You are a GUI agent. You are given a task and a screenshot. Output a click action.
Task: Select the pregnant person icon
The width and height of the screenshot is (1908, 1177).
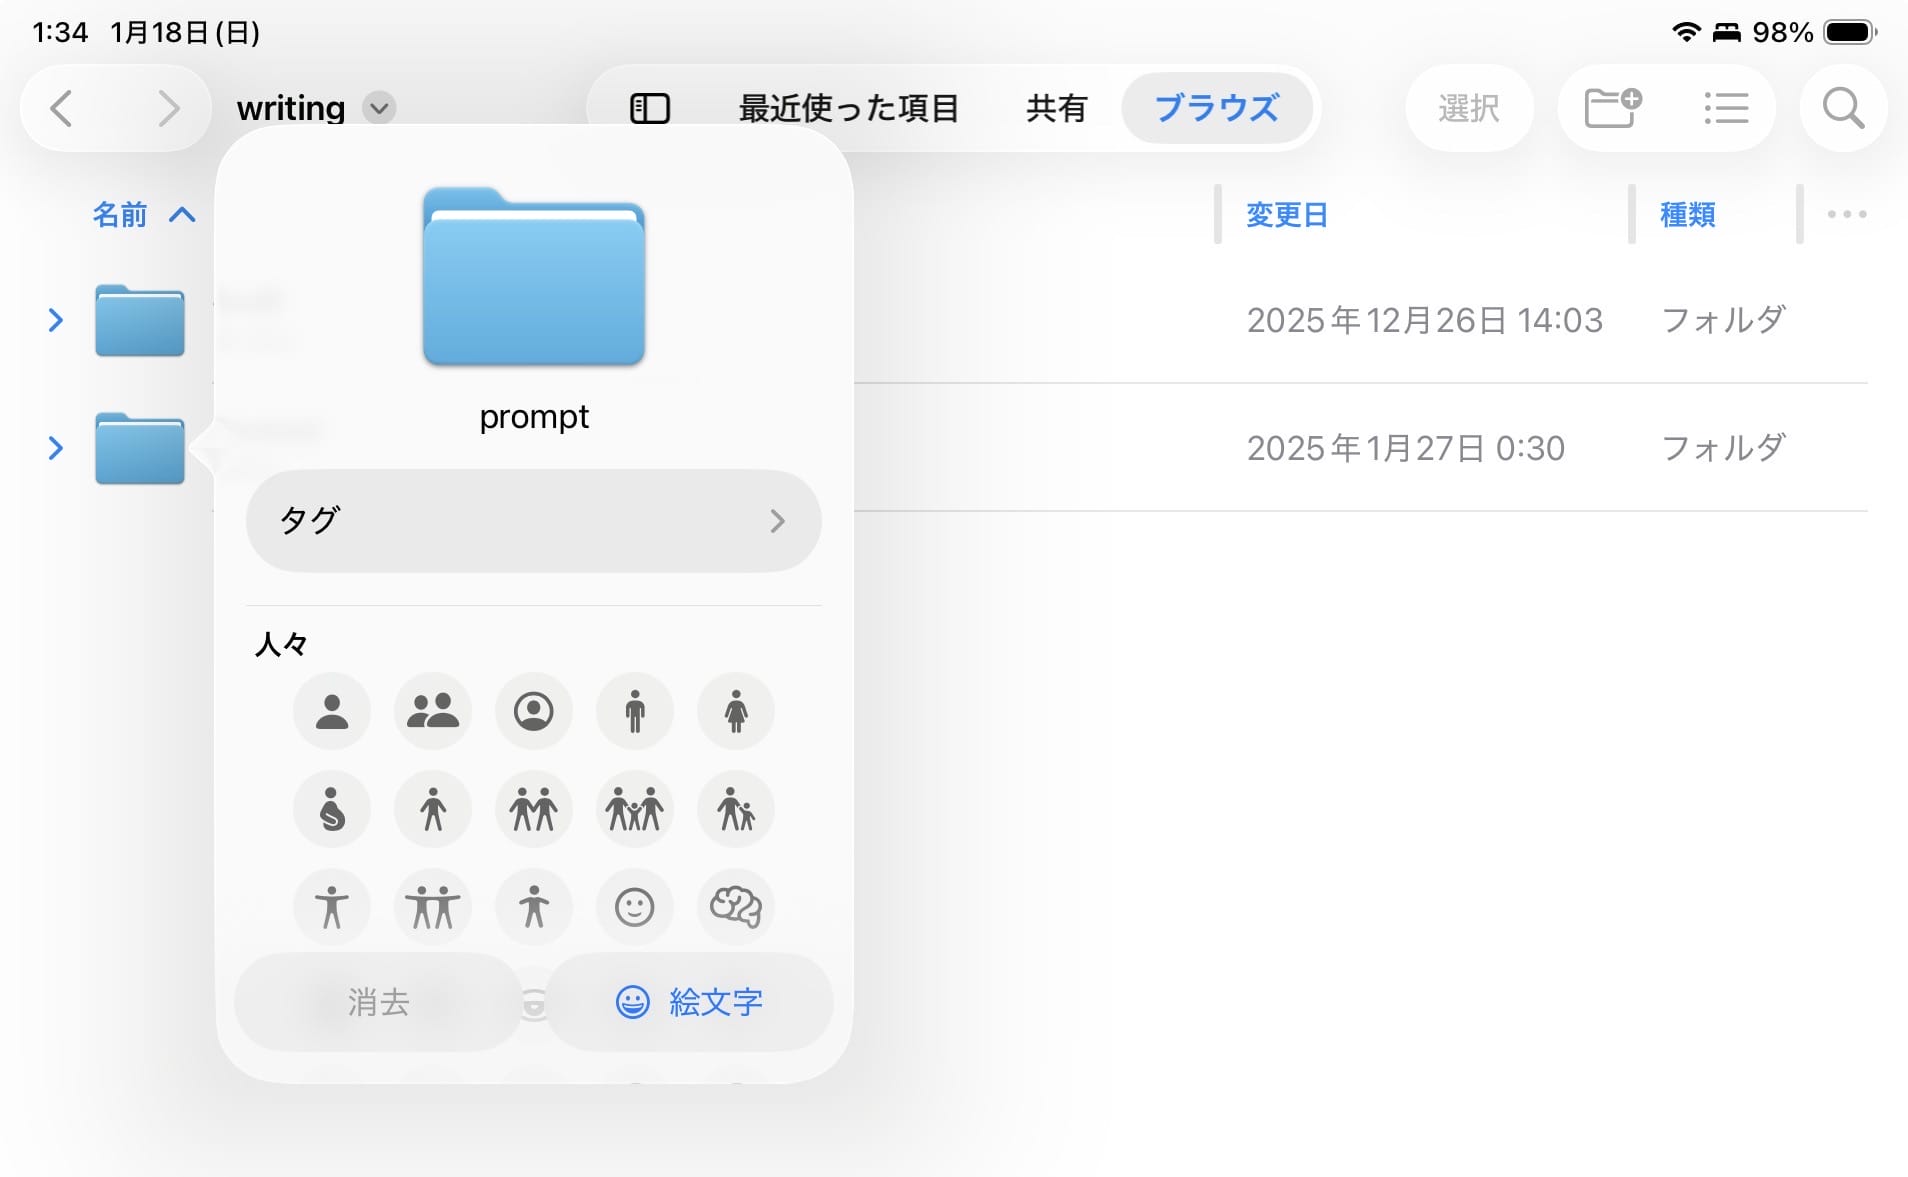[331, 809]
